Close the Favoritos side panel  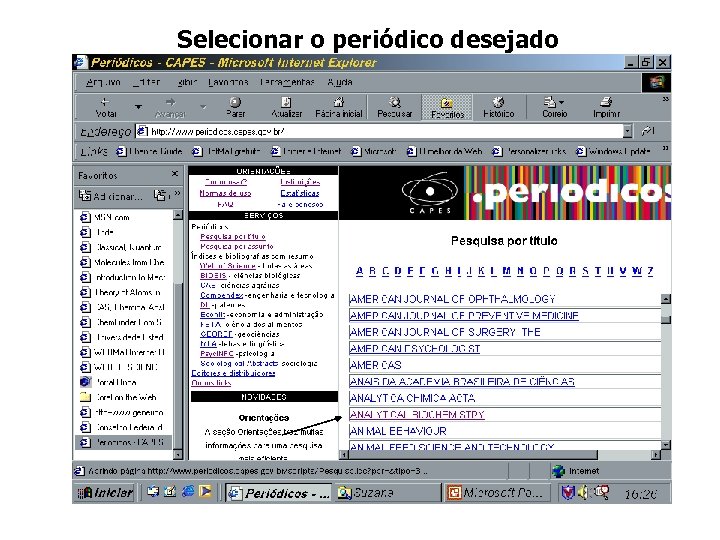coord(174,174)
